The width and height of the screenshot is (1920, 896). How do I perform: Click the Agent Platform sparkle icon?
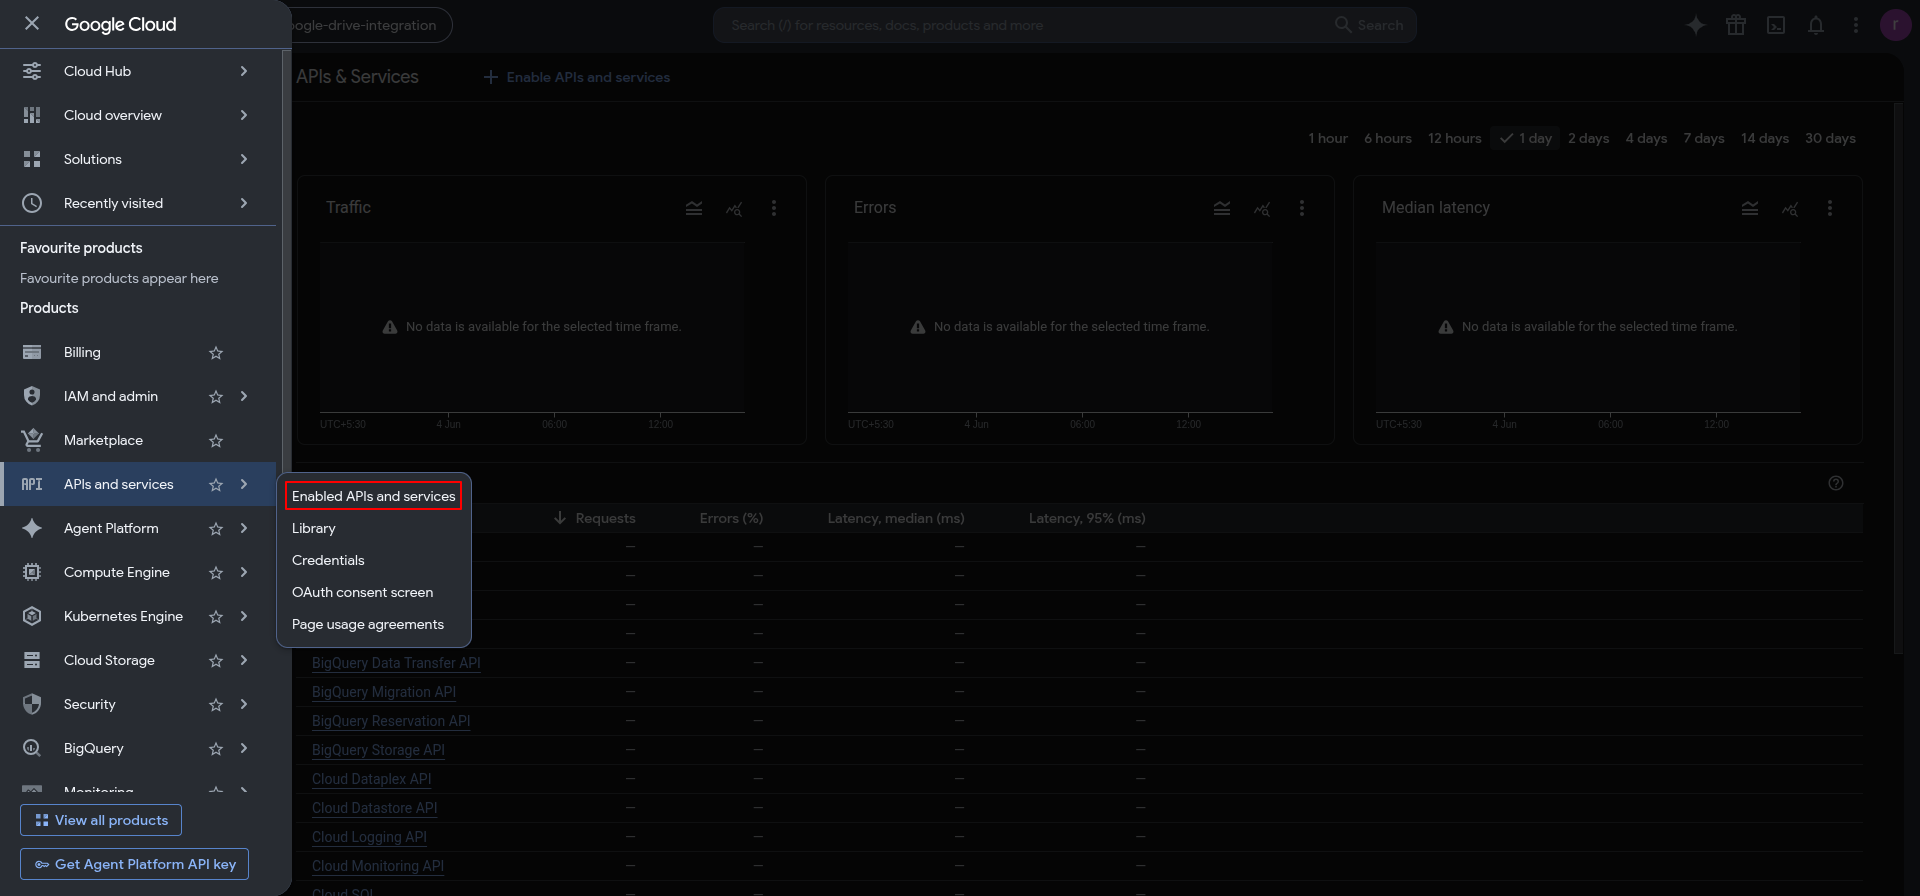coord(32,528)
